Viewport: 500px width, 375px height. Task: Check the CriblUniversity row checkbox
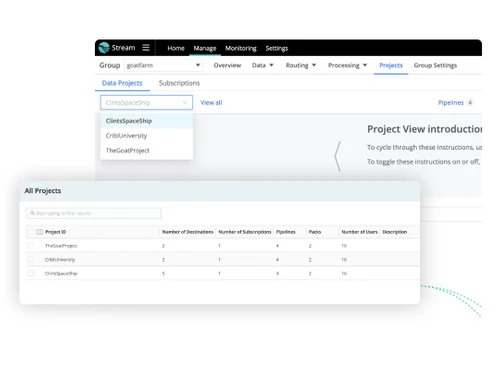coord(31,259)
